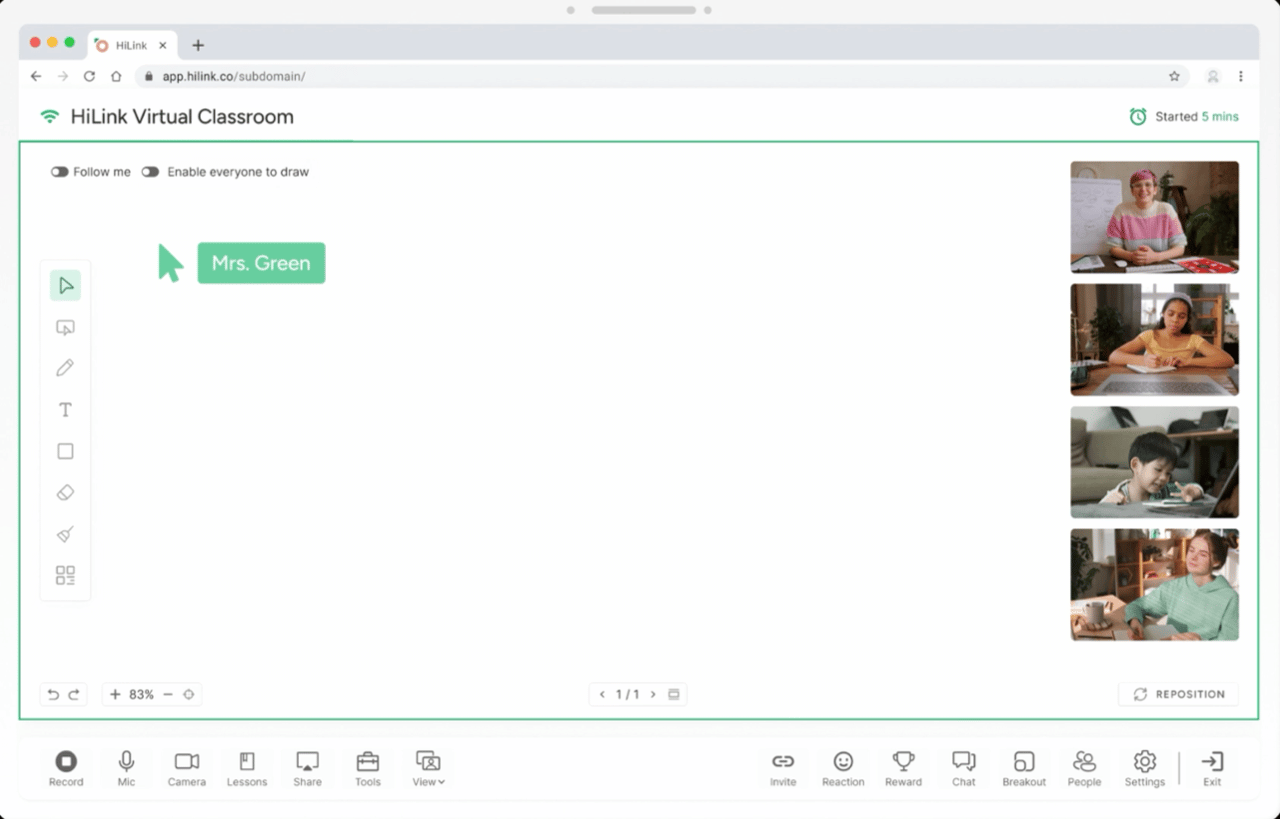
Task: Open the Invite link option
Action: 783,769
